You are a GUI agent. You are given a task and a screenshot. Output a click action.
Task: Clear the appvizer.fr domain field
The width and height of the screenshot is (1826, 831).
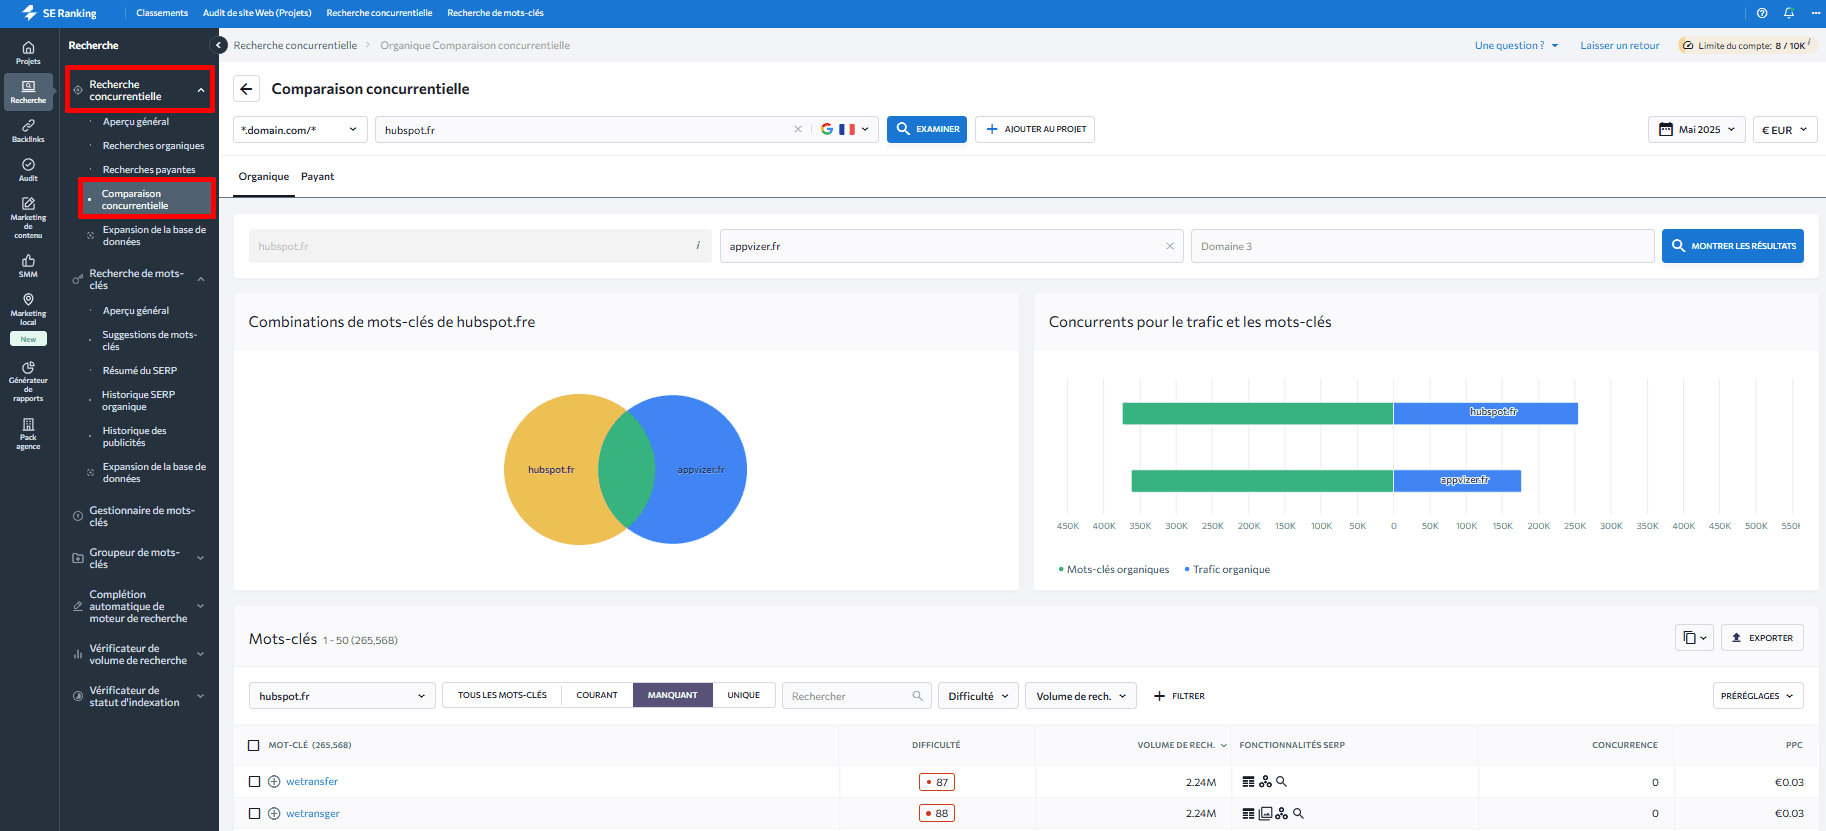[x=1170, y=246]
